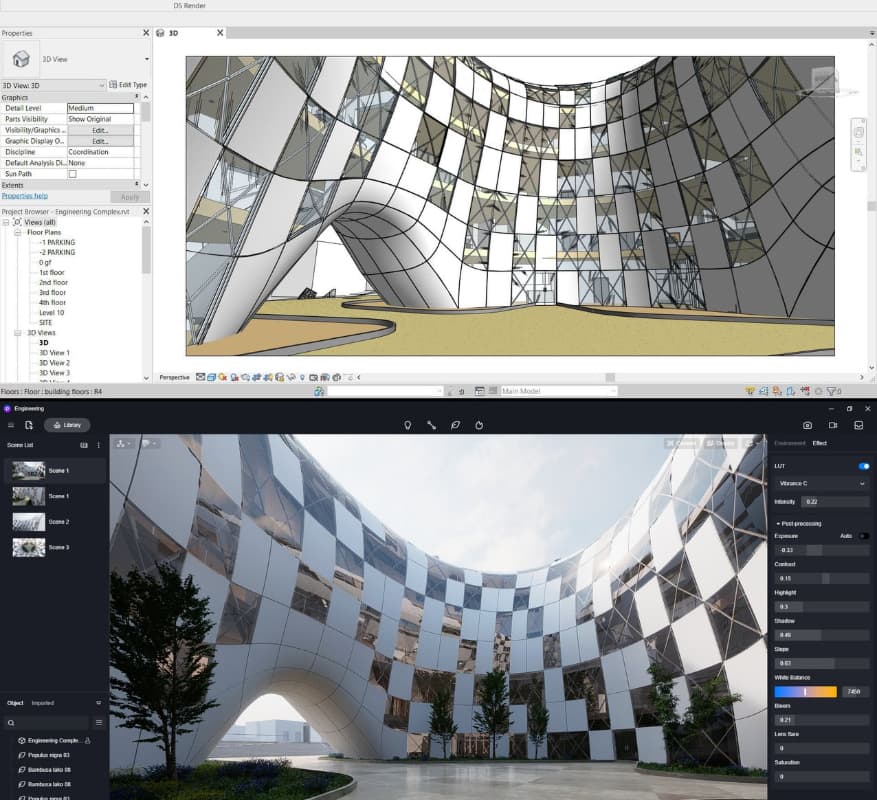Click the White Balance color gradient slider
This screenshot has height=800, width=877.
tap(805, 691)
